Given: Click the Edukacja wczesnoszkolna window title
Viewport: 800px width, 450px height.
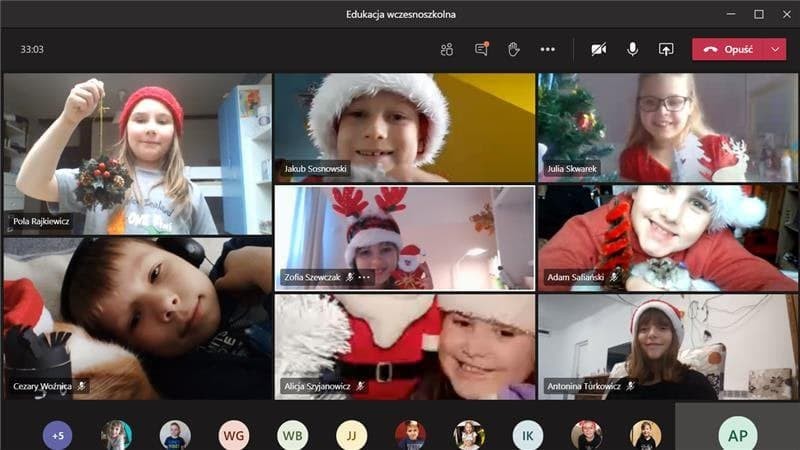Looking at the screenshot, I should (x=401, y=14).
